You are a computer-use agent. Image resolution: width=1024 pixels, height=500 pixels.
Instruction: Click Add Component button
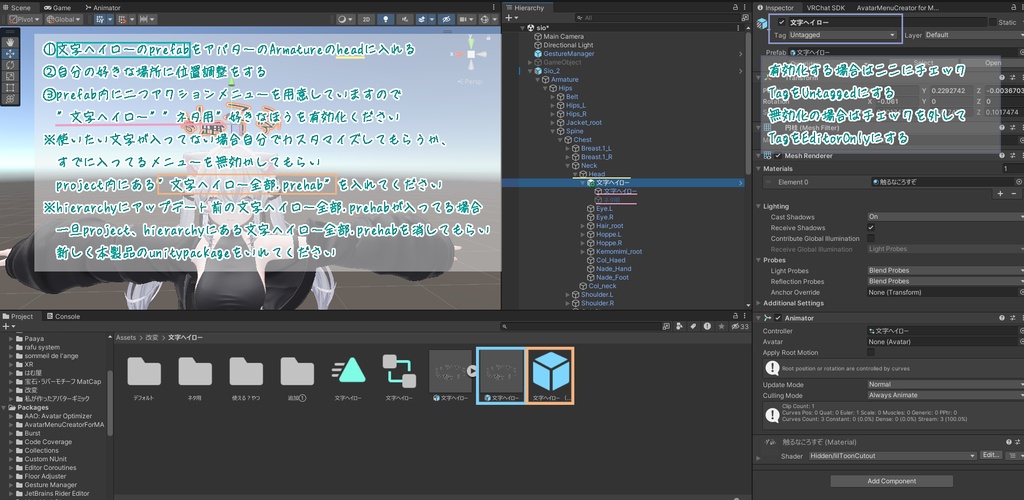coord(891,481)
